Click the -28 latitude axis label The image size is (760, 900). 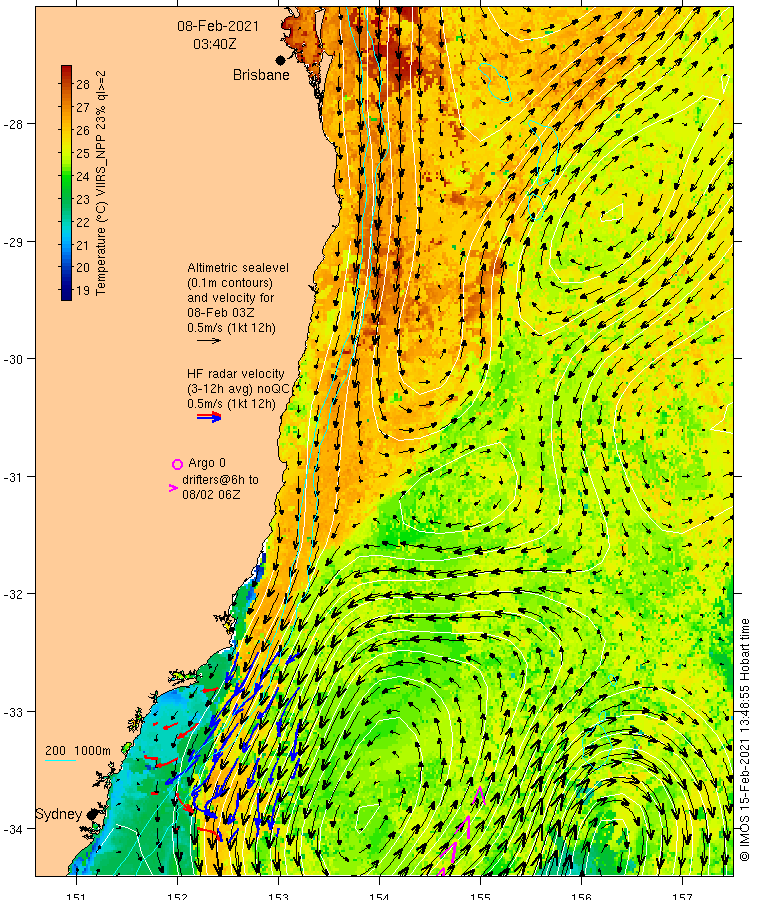pyautogui.click(x=13, y=125)
